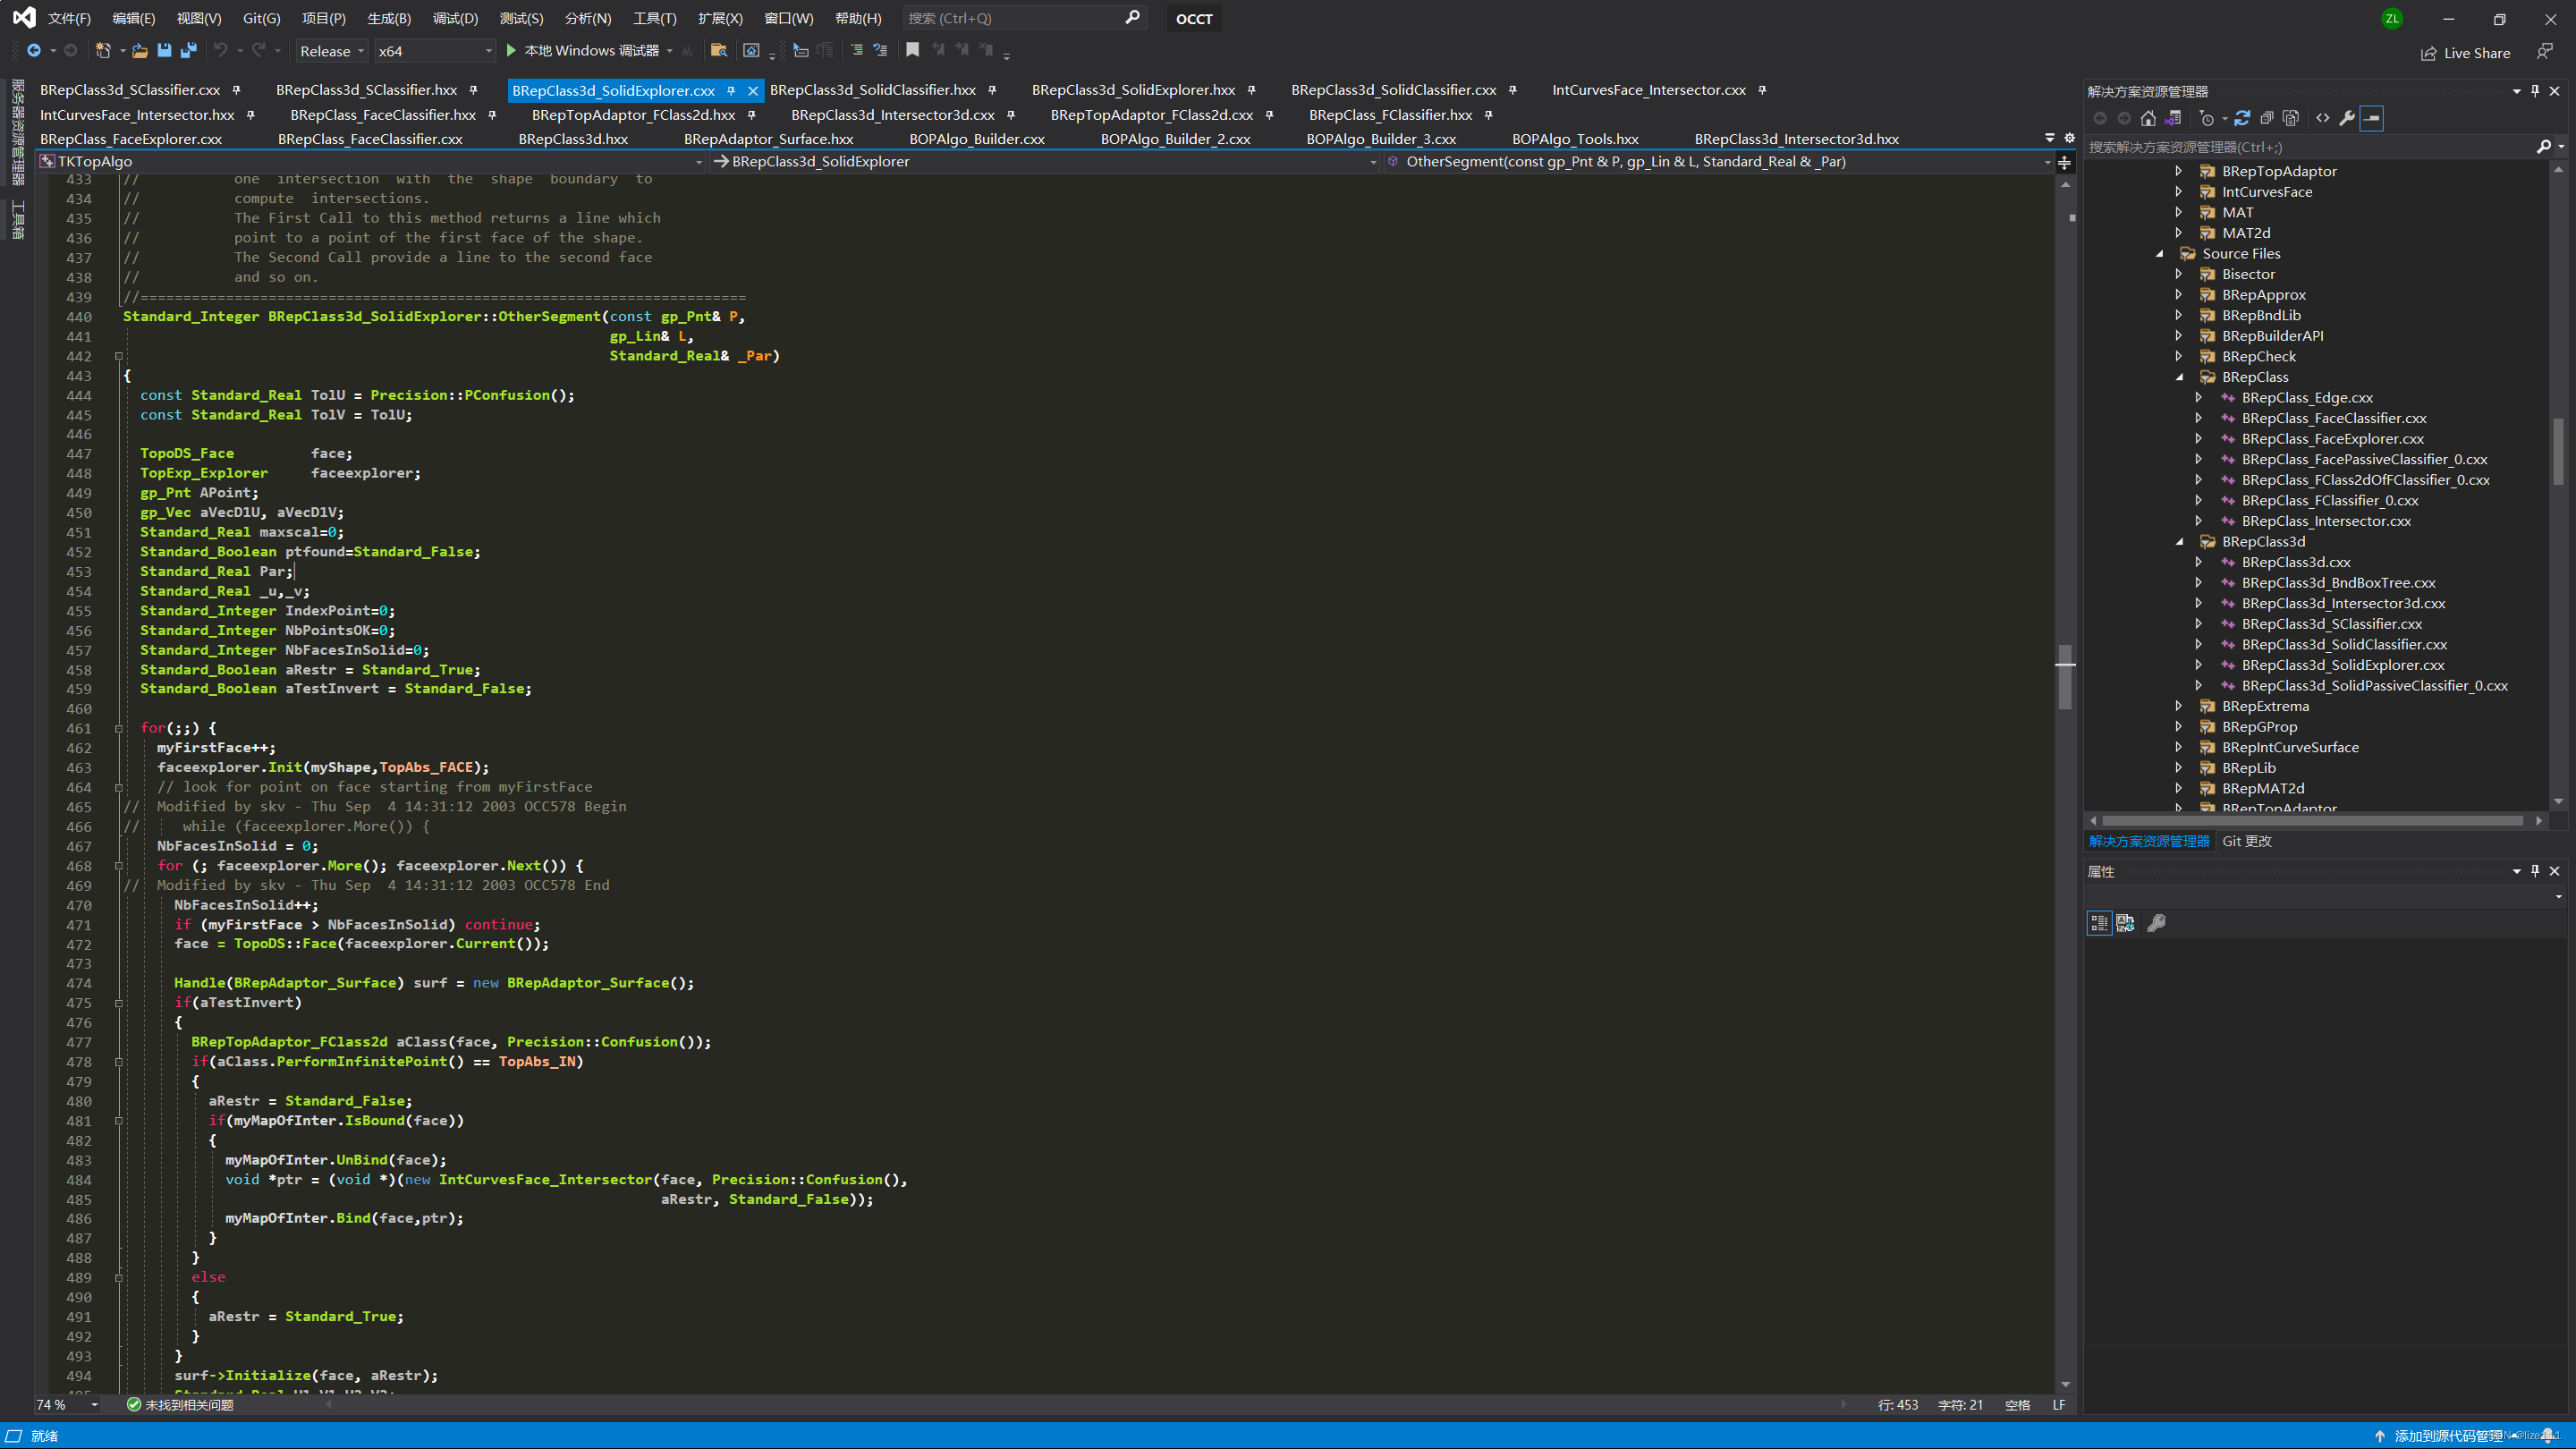Switch to the Git 更改 tab
The image size is (2576, 1449).
point(2247,841)
